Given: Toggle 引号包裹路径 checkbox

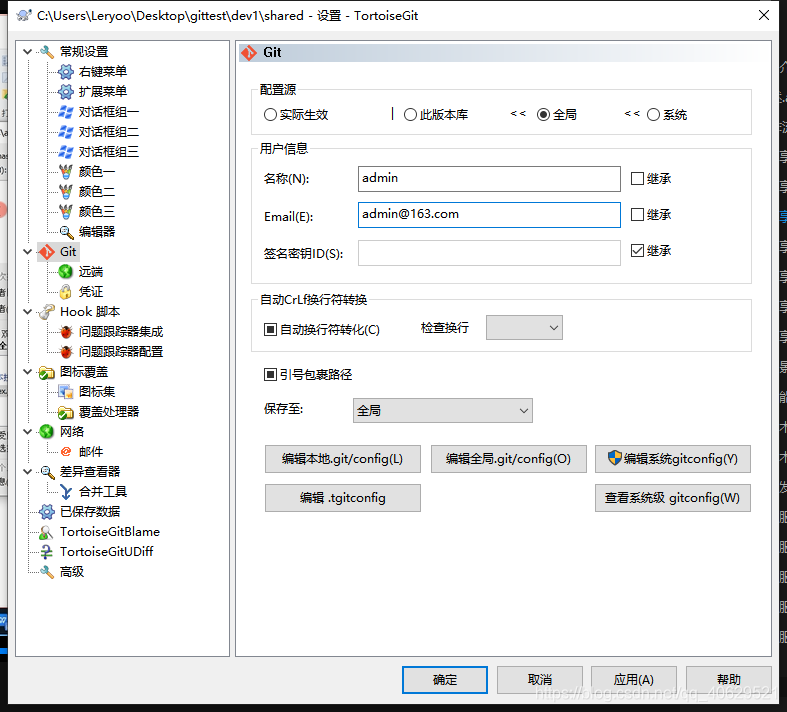Looking at the screenshot, I should pos(270,374).
